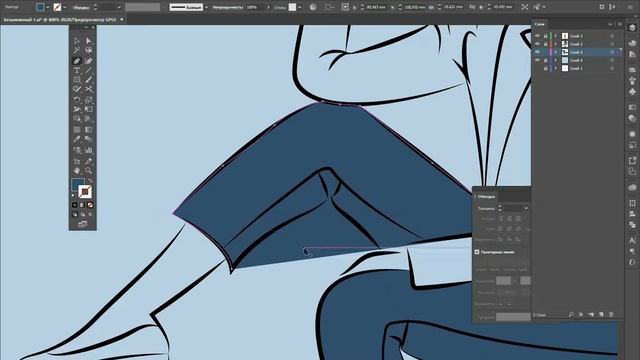The width and height of the screenshot is (640, 360).
Task: Click the document tab title
Action: tap(60, 19)
